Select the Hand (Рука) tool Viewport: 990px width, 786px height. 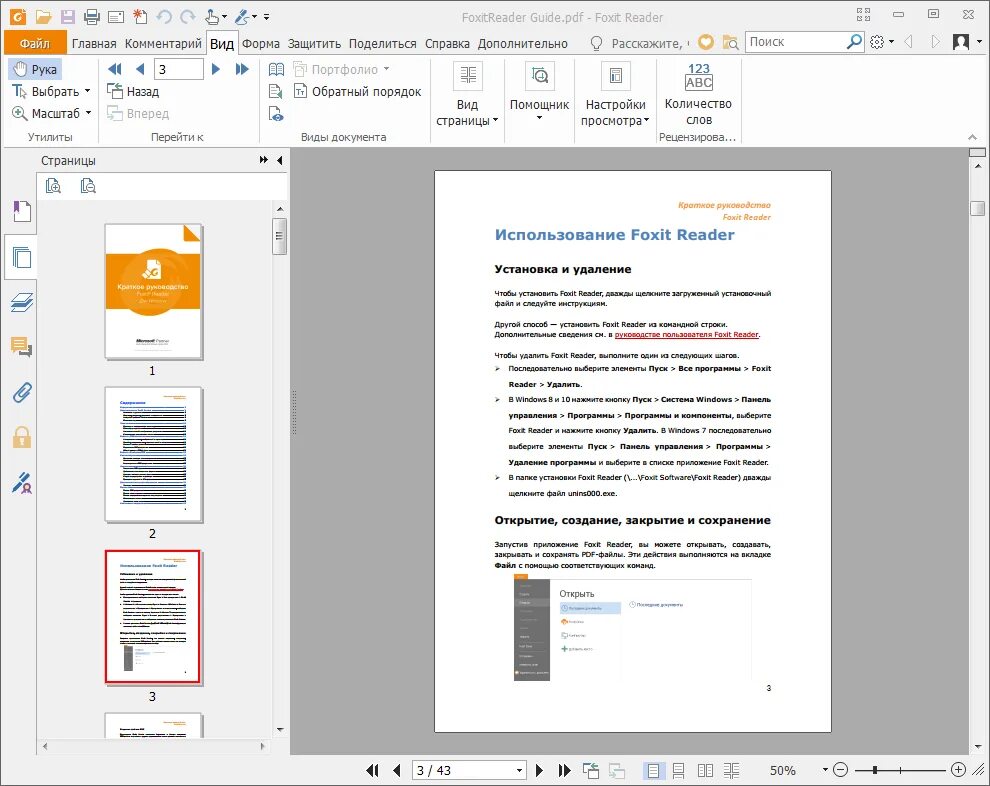35,69
